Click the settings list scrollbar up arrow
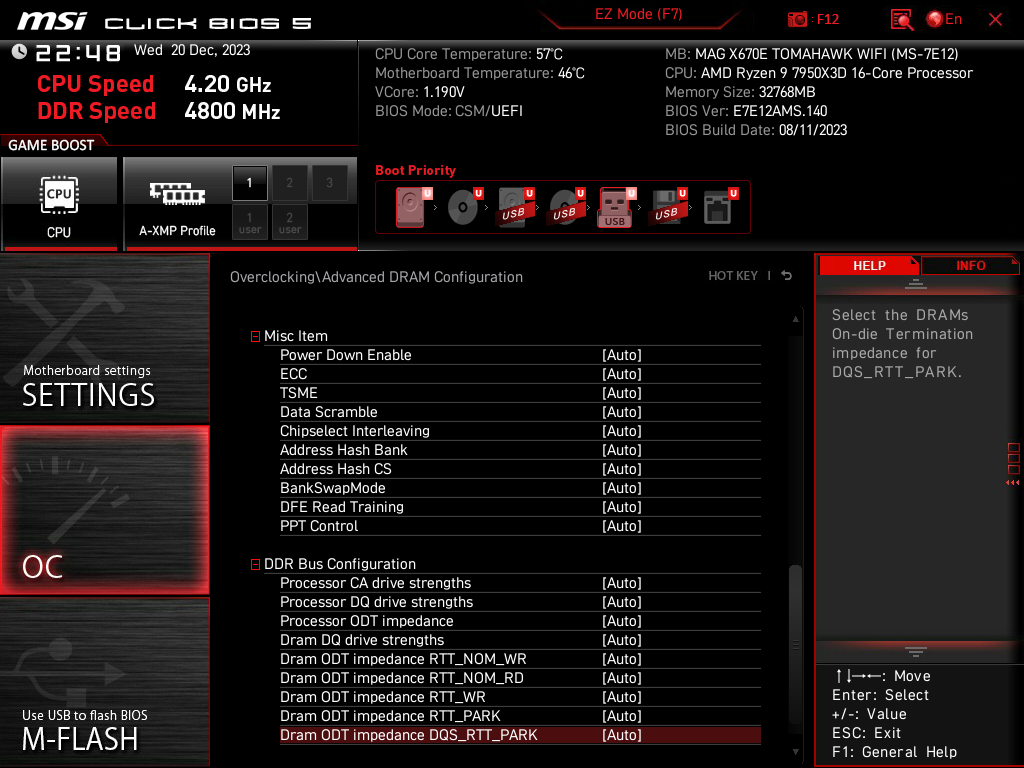 [x=795, y=319]
